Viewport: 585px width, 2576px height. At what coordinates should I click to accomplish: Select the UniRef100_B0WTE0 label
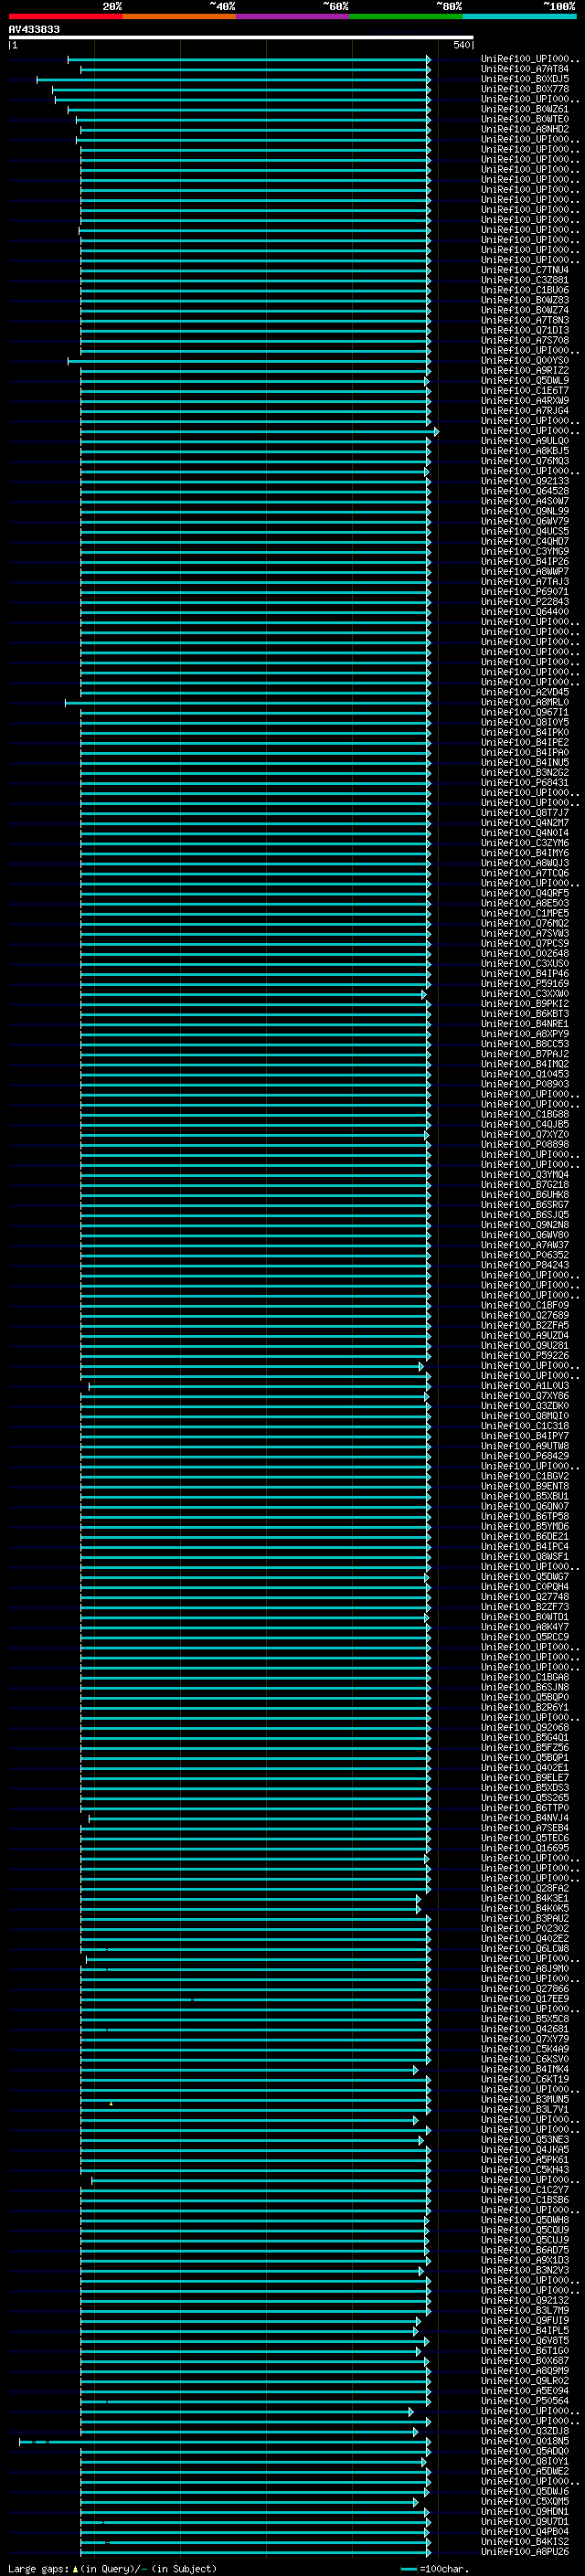pyautogui.click(x=524, y=119)
